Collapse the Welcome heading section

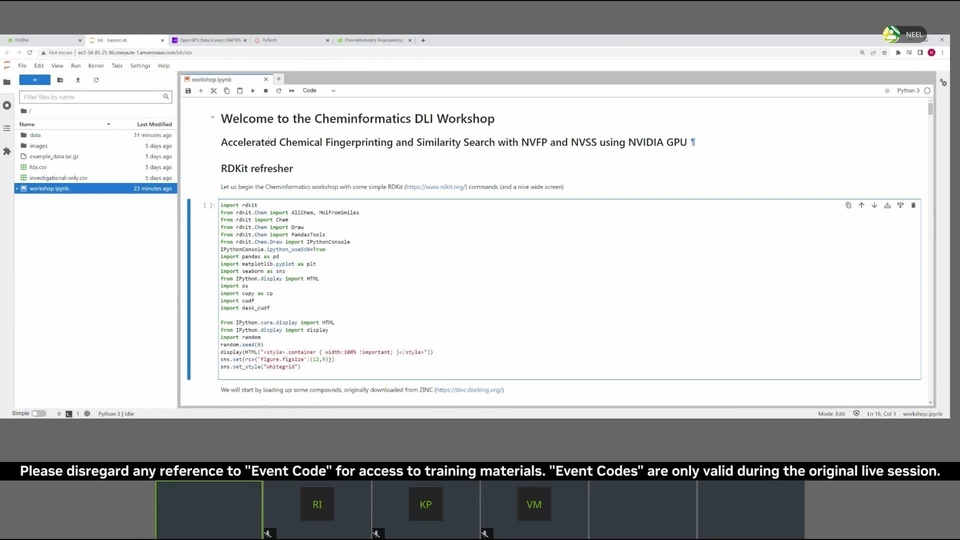tap(212, 118)
